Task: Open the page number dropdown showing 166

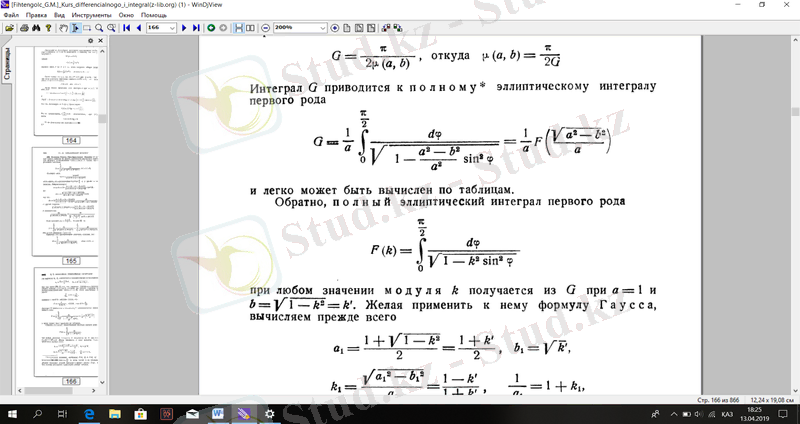Action: [x=173, y=28]
